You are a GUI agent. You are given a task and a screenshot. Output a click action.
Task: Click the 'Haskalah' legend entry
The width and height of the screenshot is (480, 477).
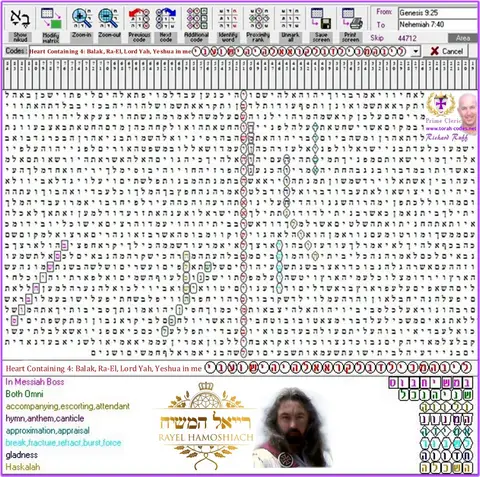point(22,467)
